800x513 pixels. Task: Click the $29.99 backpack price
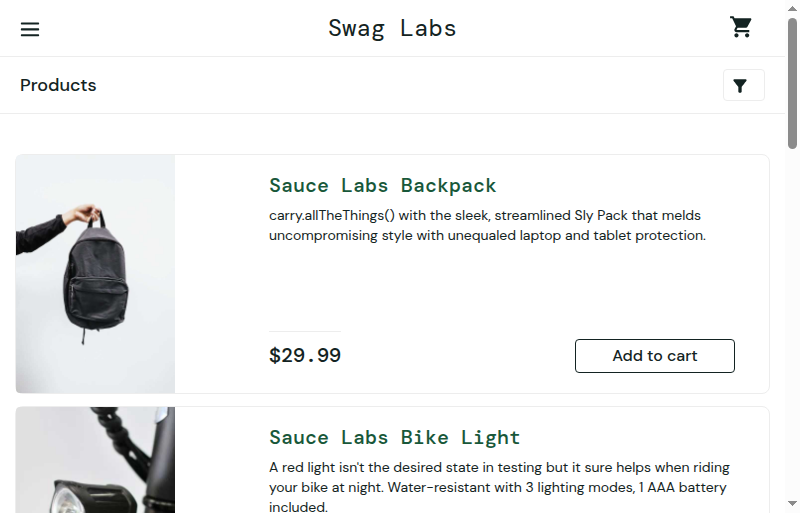tap(305, 355)
